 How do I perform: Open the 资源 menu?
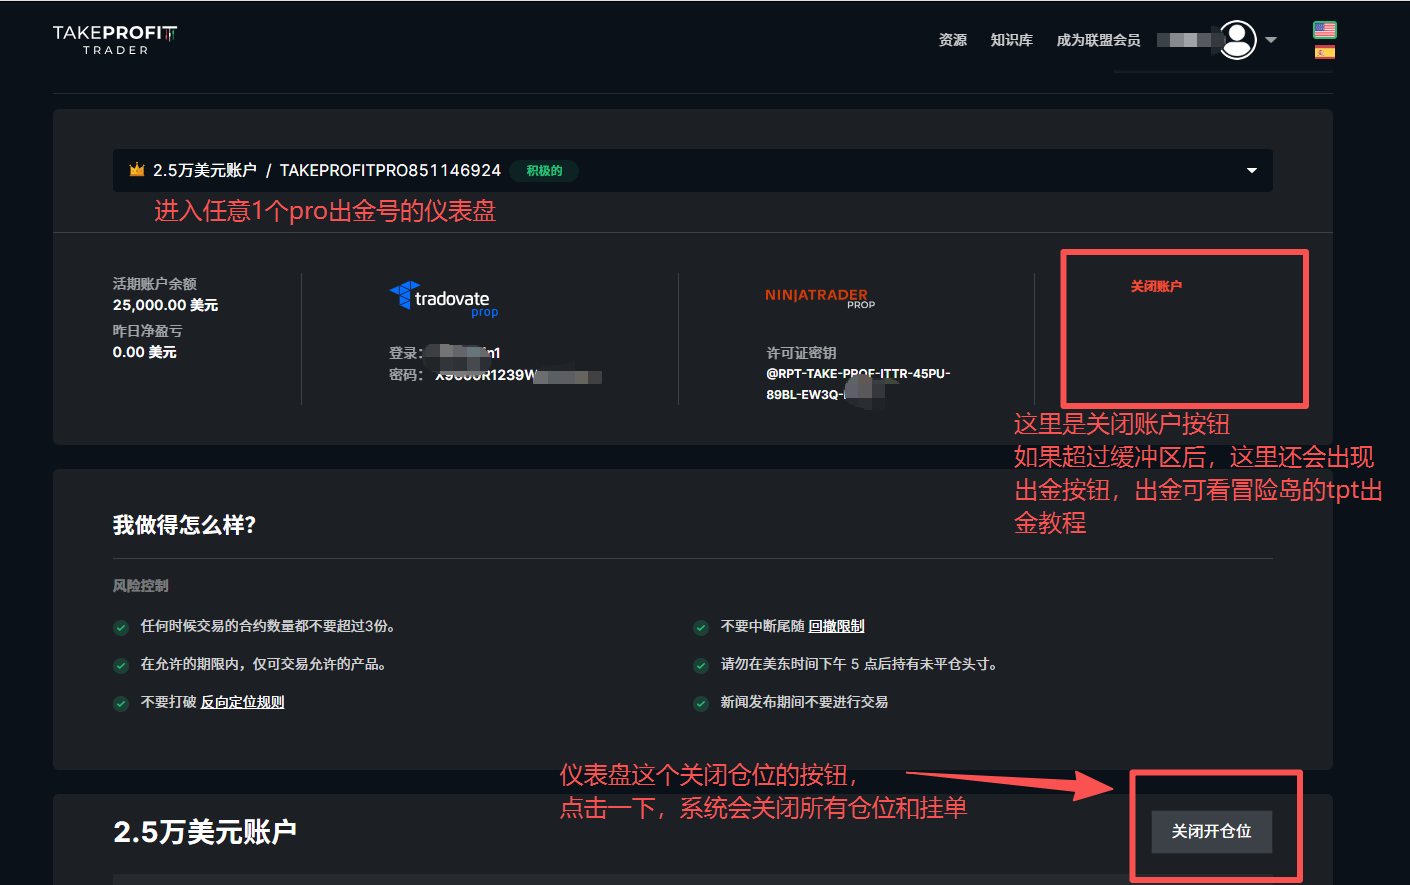953,40
